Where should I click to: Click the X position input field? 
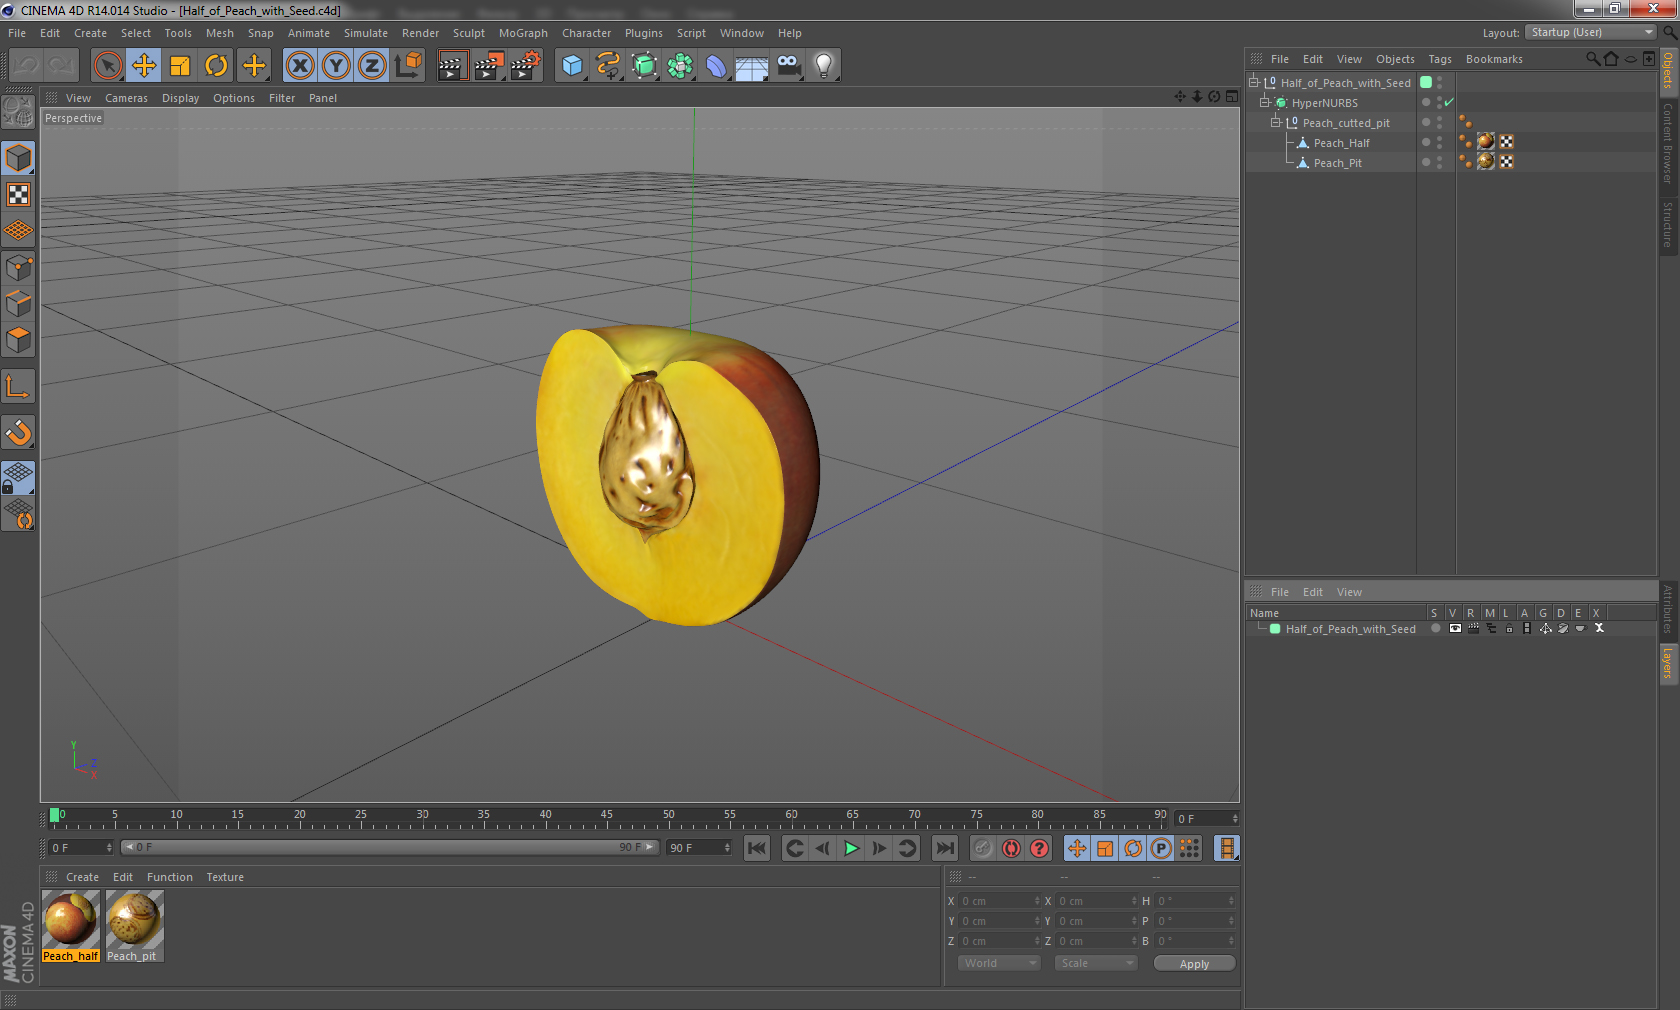(x=1001, y=901)
